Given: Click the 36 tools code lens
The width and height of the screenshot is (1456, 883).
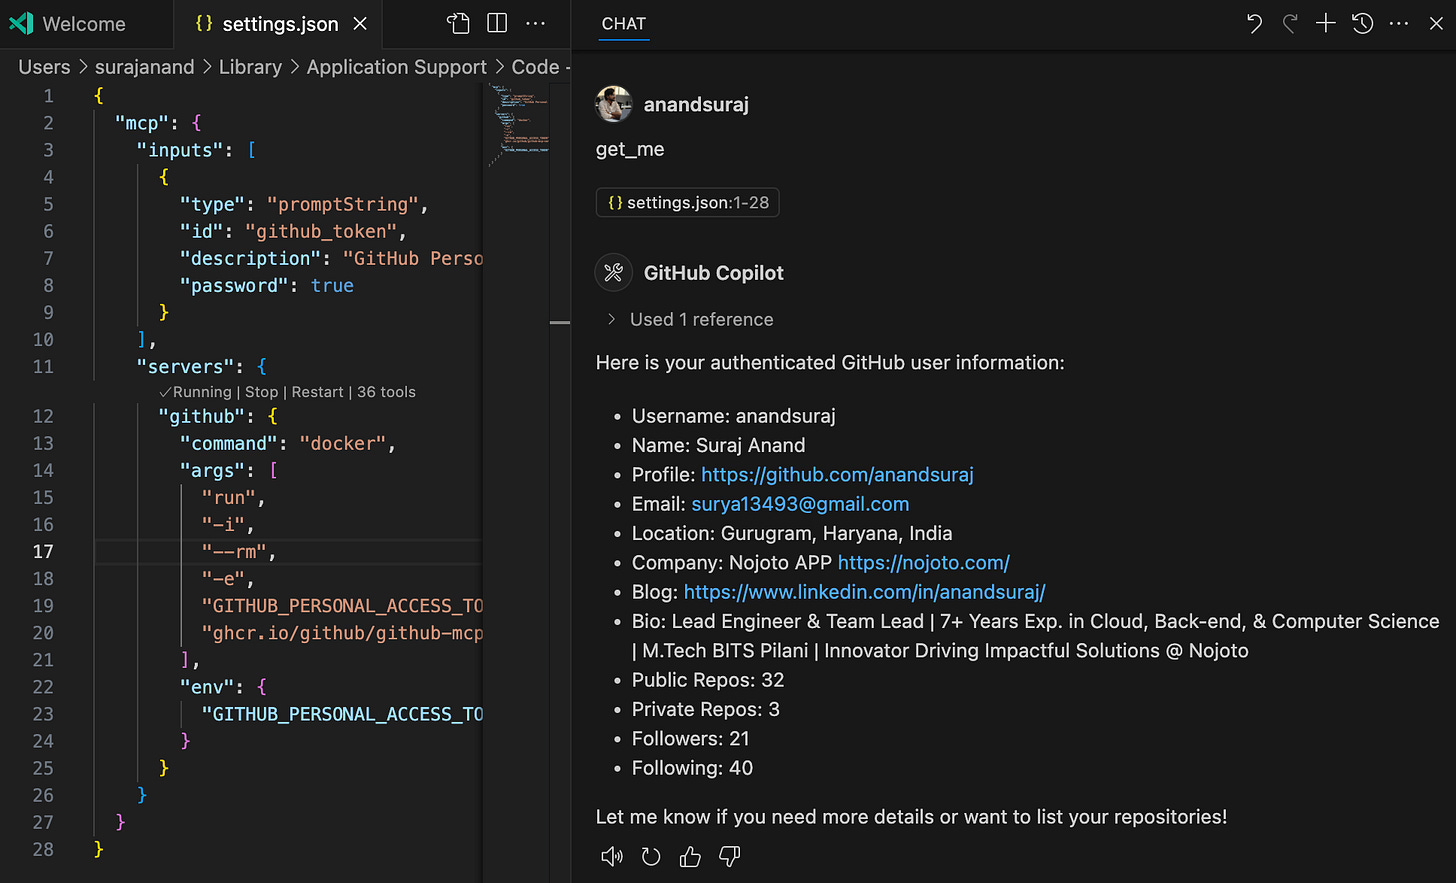Looking at the screenshot, I should click(x=386, y=392).
